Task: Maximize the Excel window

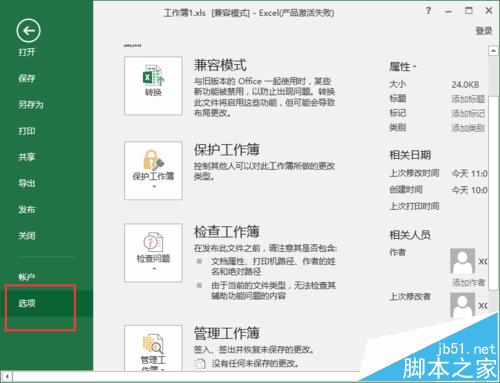Action: (469, 11)
